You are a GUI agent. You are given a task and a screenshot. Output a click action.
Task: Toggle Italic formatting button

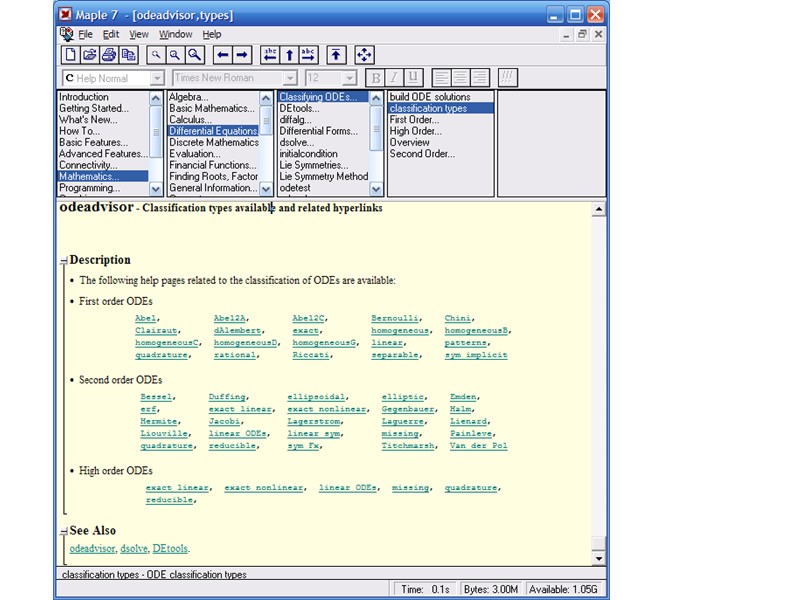(394, 78)
